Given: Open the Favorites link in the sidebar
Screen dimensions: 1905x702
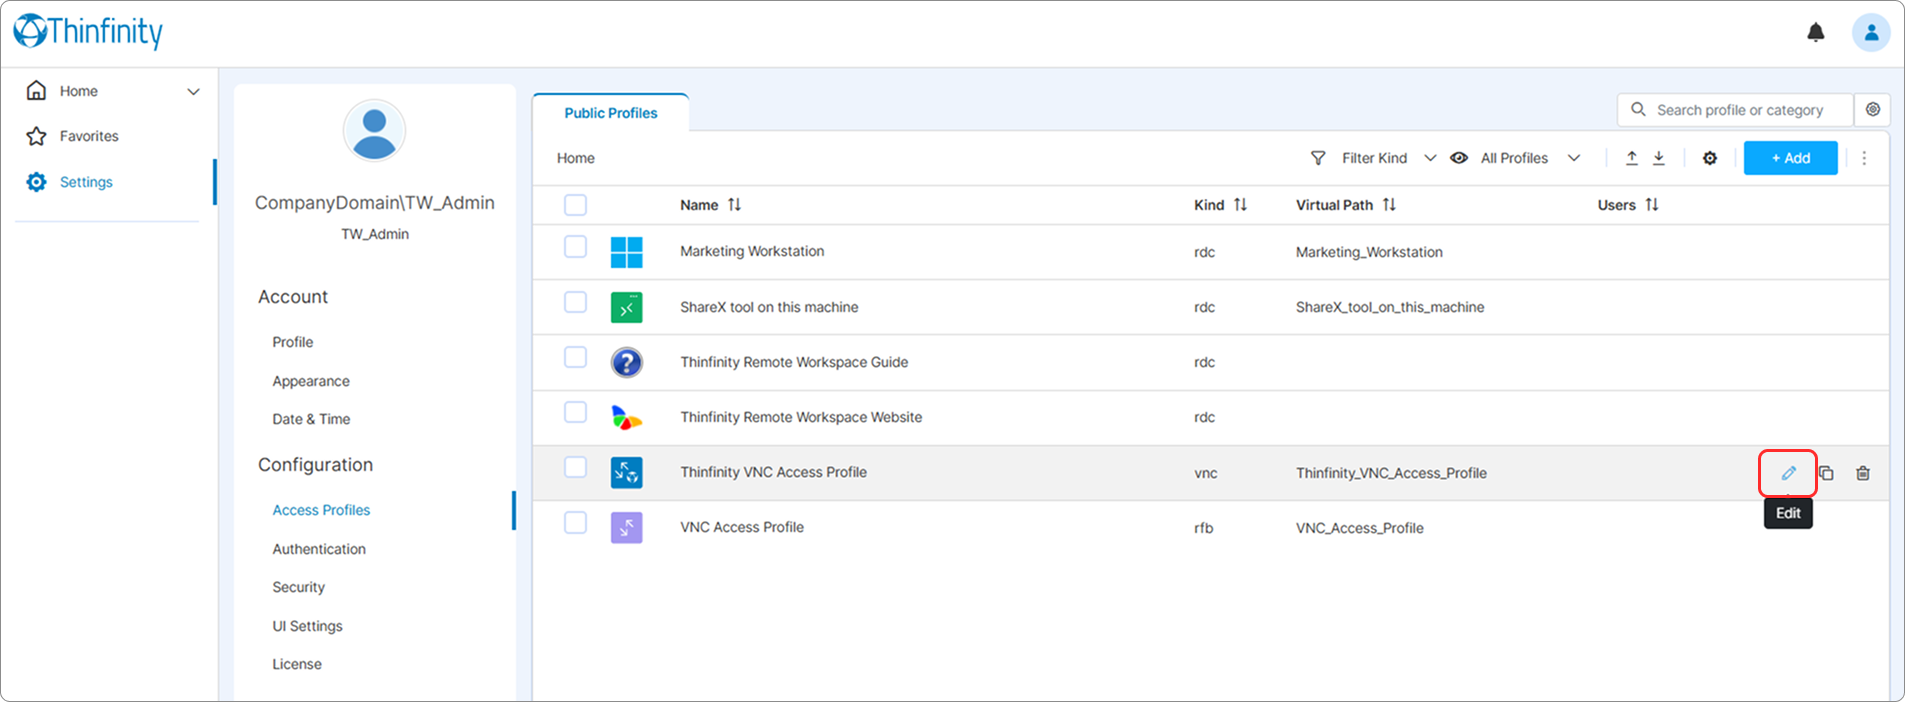Looking at the screenshot, I should click(89, 136).
